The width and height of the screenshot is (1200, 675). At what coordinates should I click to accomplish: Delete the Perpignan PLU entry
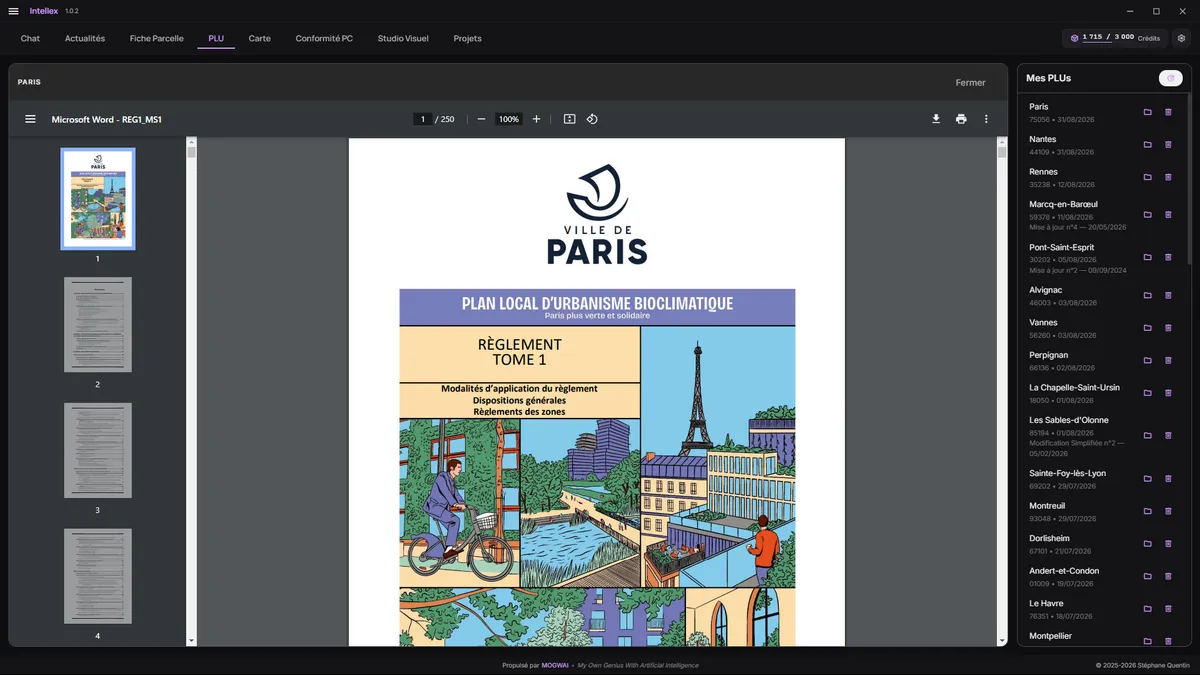click(1168, 360)
